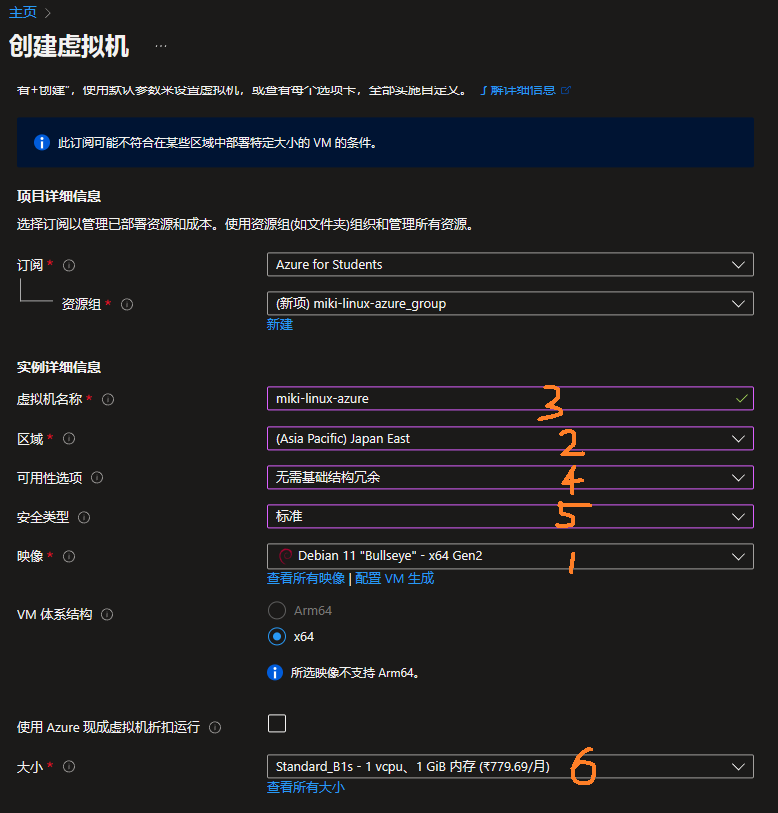778x813 pixels.
Task: Enable Azure 现成虚拟机折扣运行 checkbox
Action: coord(277,723)
